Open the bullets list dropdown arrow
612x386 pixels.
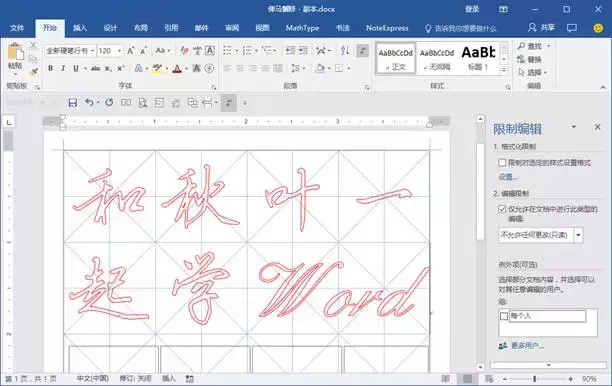[x=236, y=51]
